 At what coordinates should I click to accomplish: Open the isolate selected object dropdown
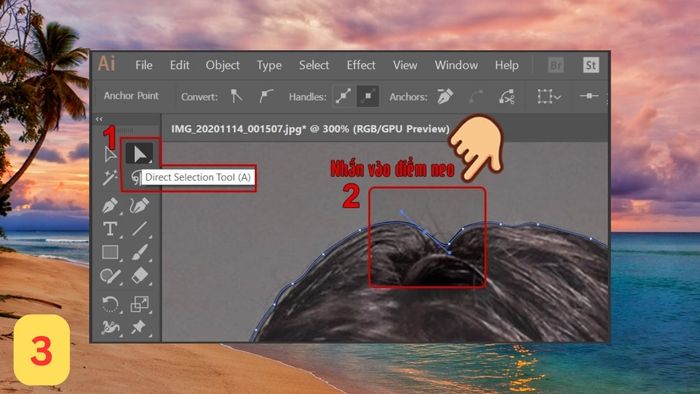[x=549, y=96]
